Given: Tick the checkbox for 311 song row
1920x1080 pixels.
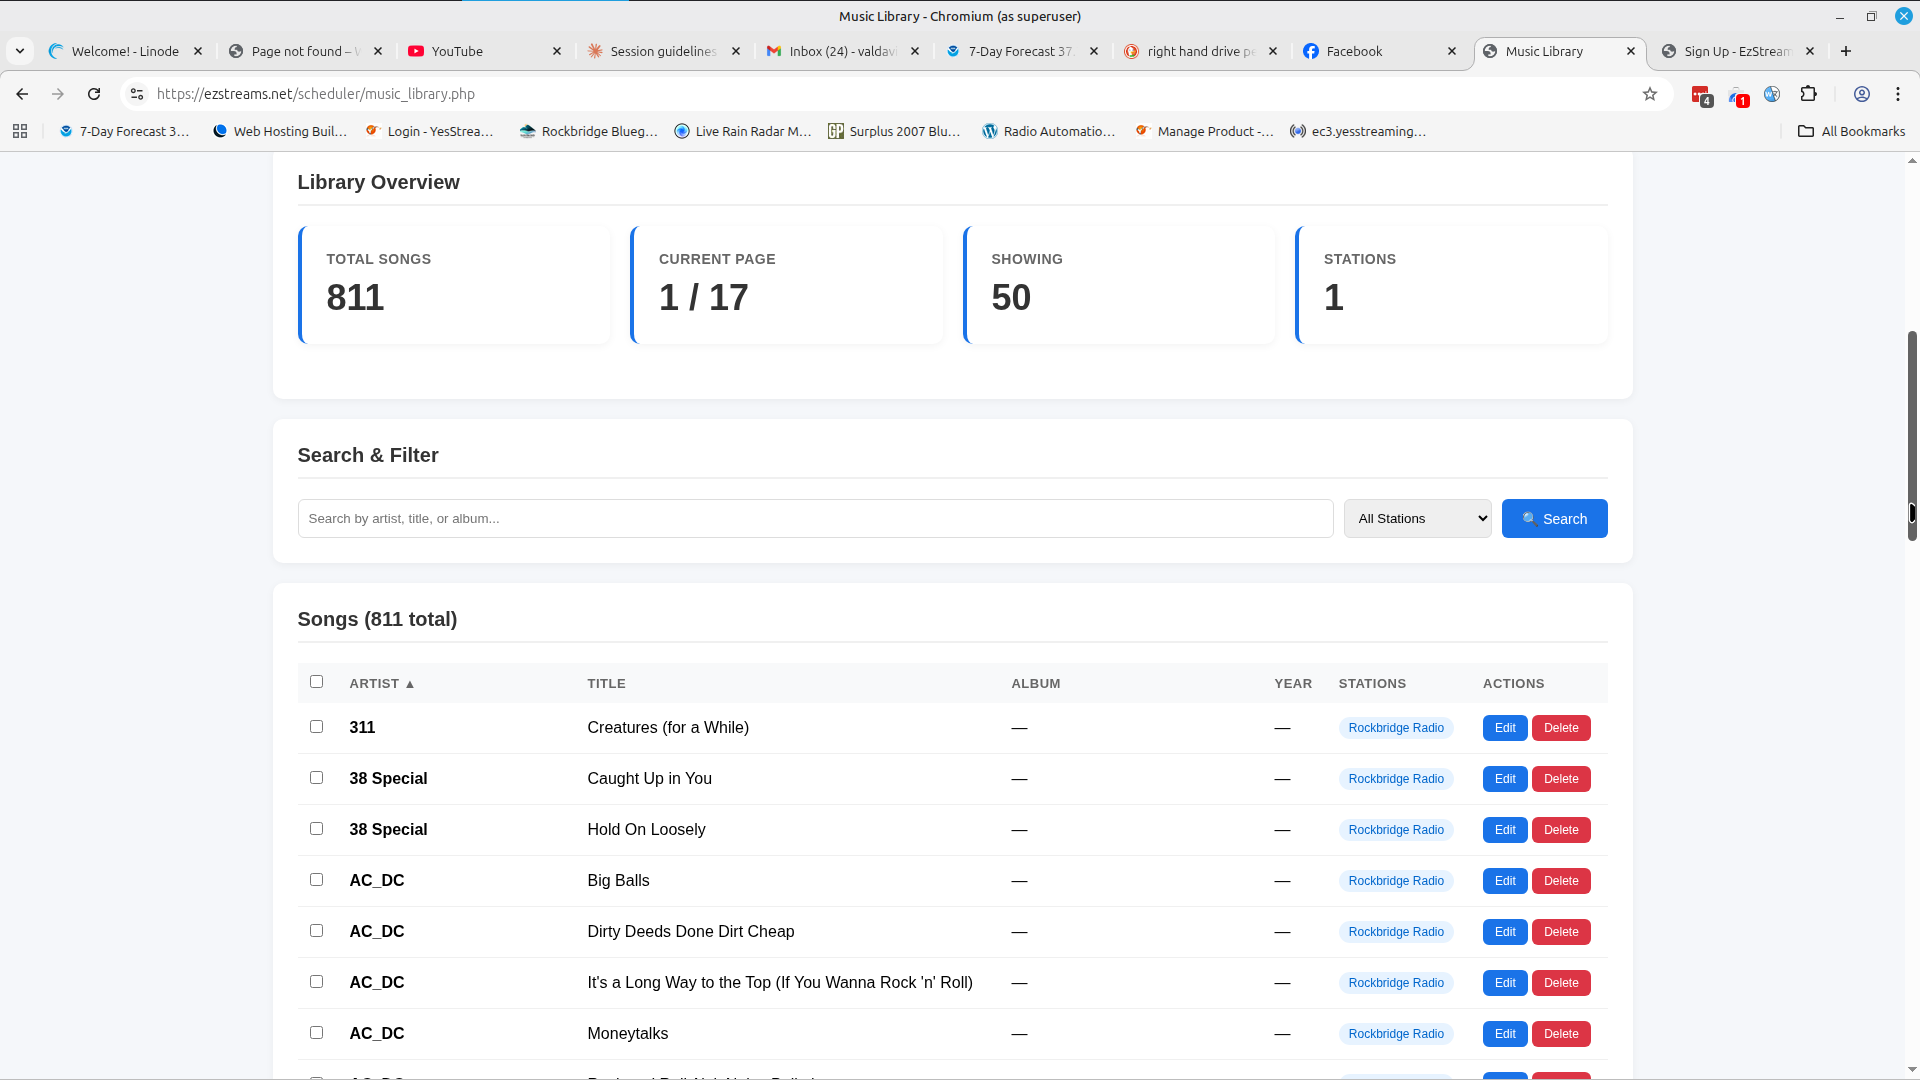Looking at the screenshot, I should tap(317, 727).
